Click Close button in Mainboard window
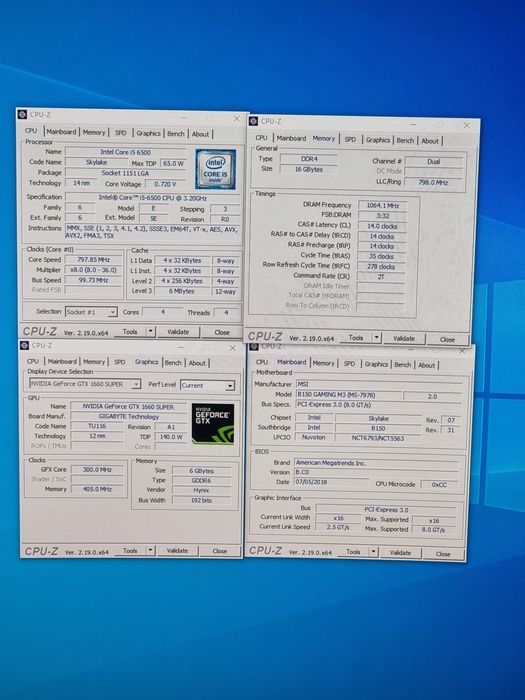The image size is (525, 700). point(443,554)
